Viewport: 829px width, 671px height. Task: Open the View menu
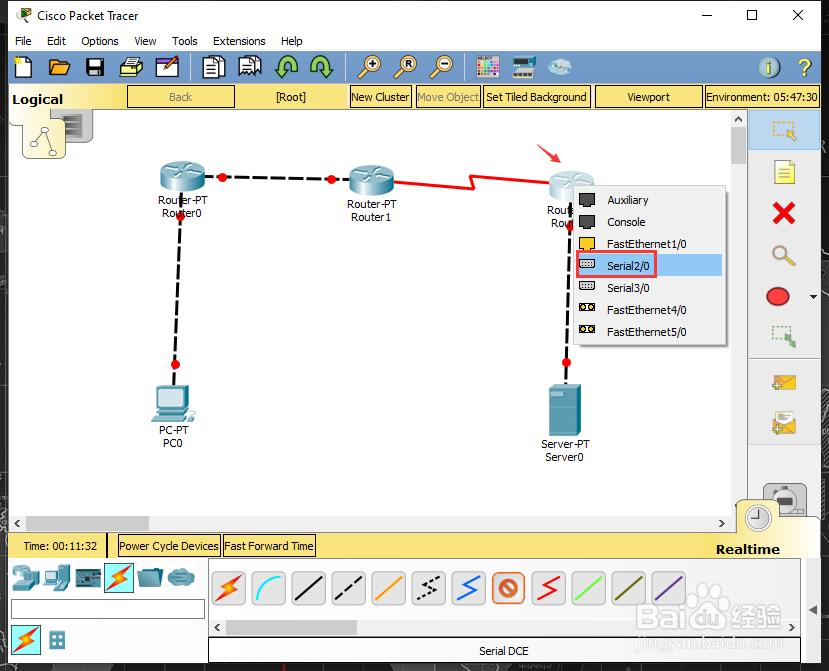145,41
